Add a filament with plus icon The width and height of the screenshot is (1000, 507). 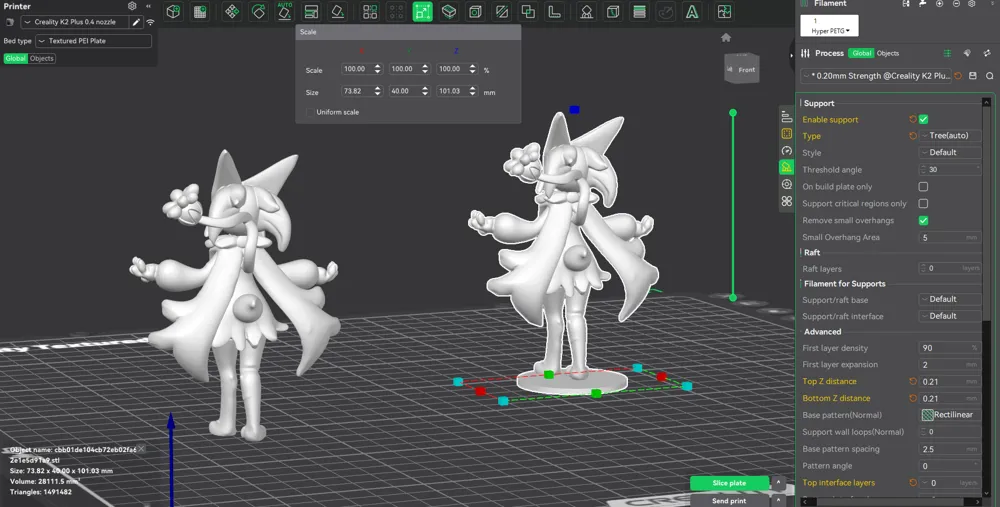[x=939, y=4]
